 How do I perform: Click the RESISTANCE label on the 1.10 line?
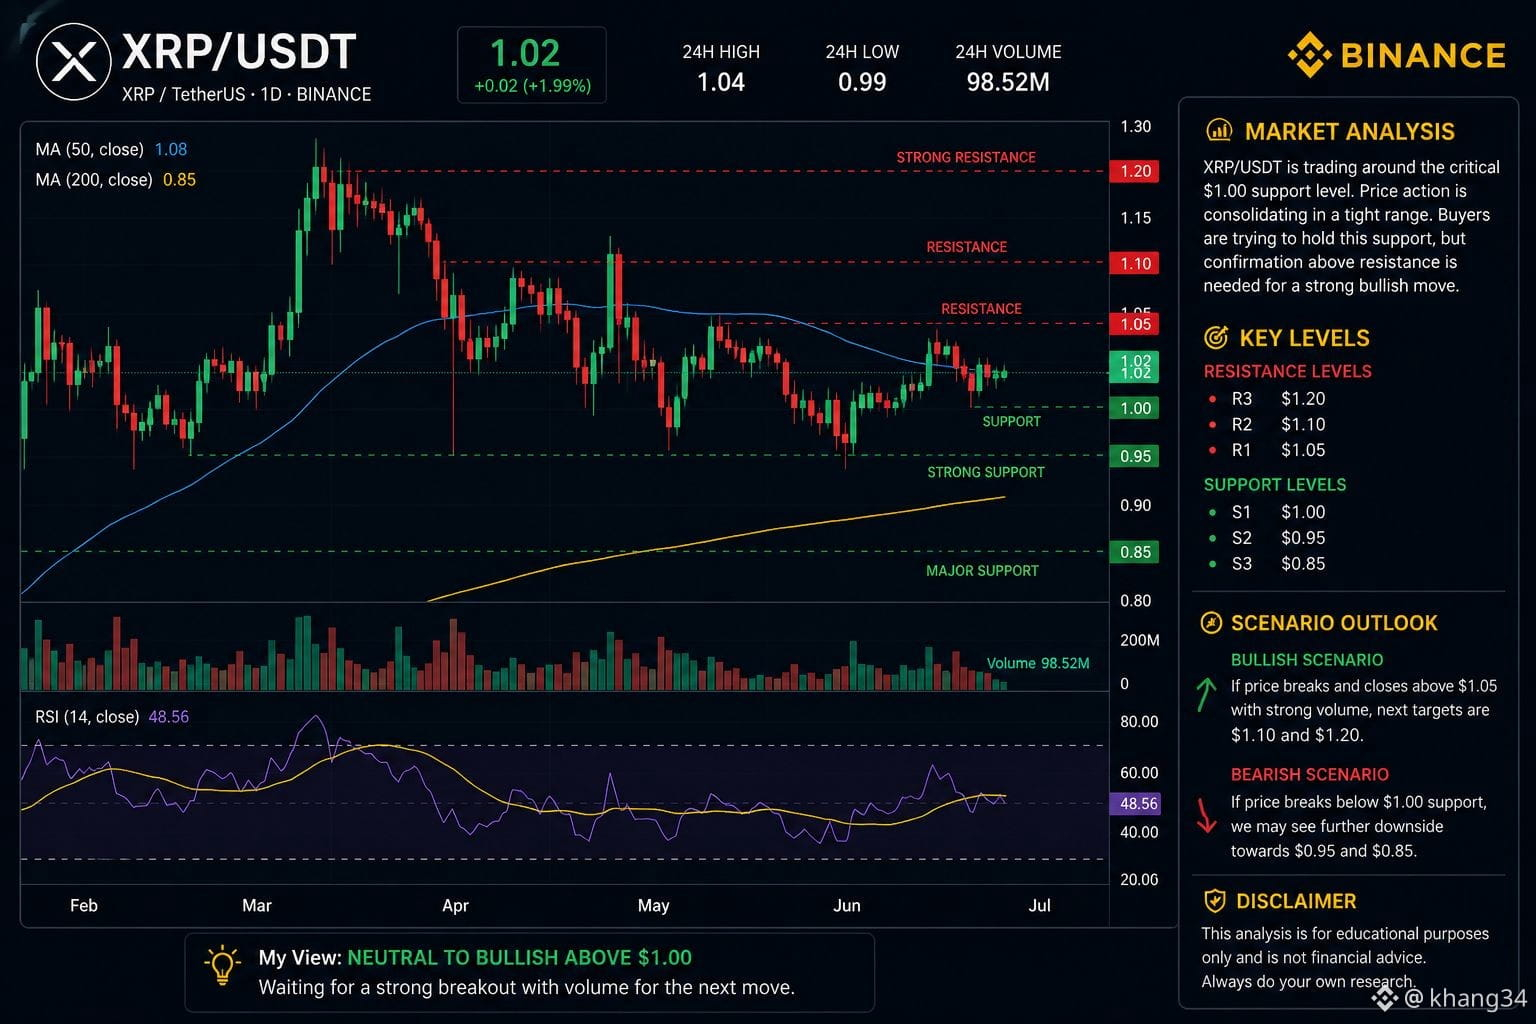coord(966,247)
